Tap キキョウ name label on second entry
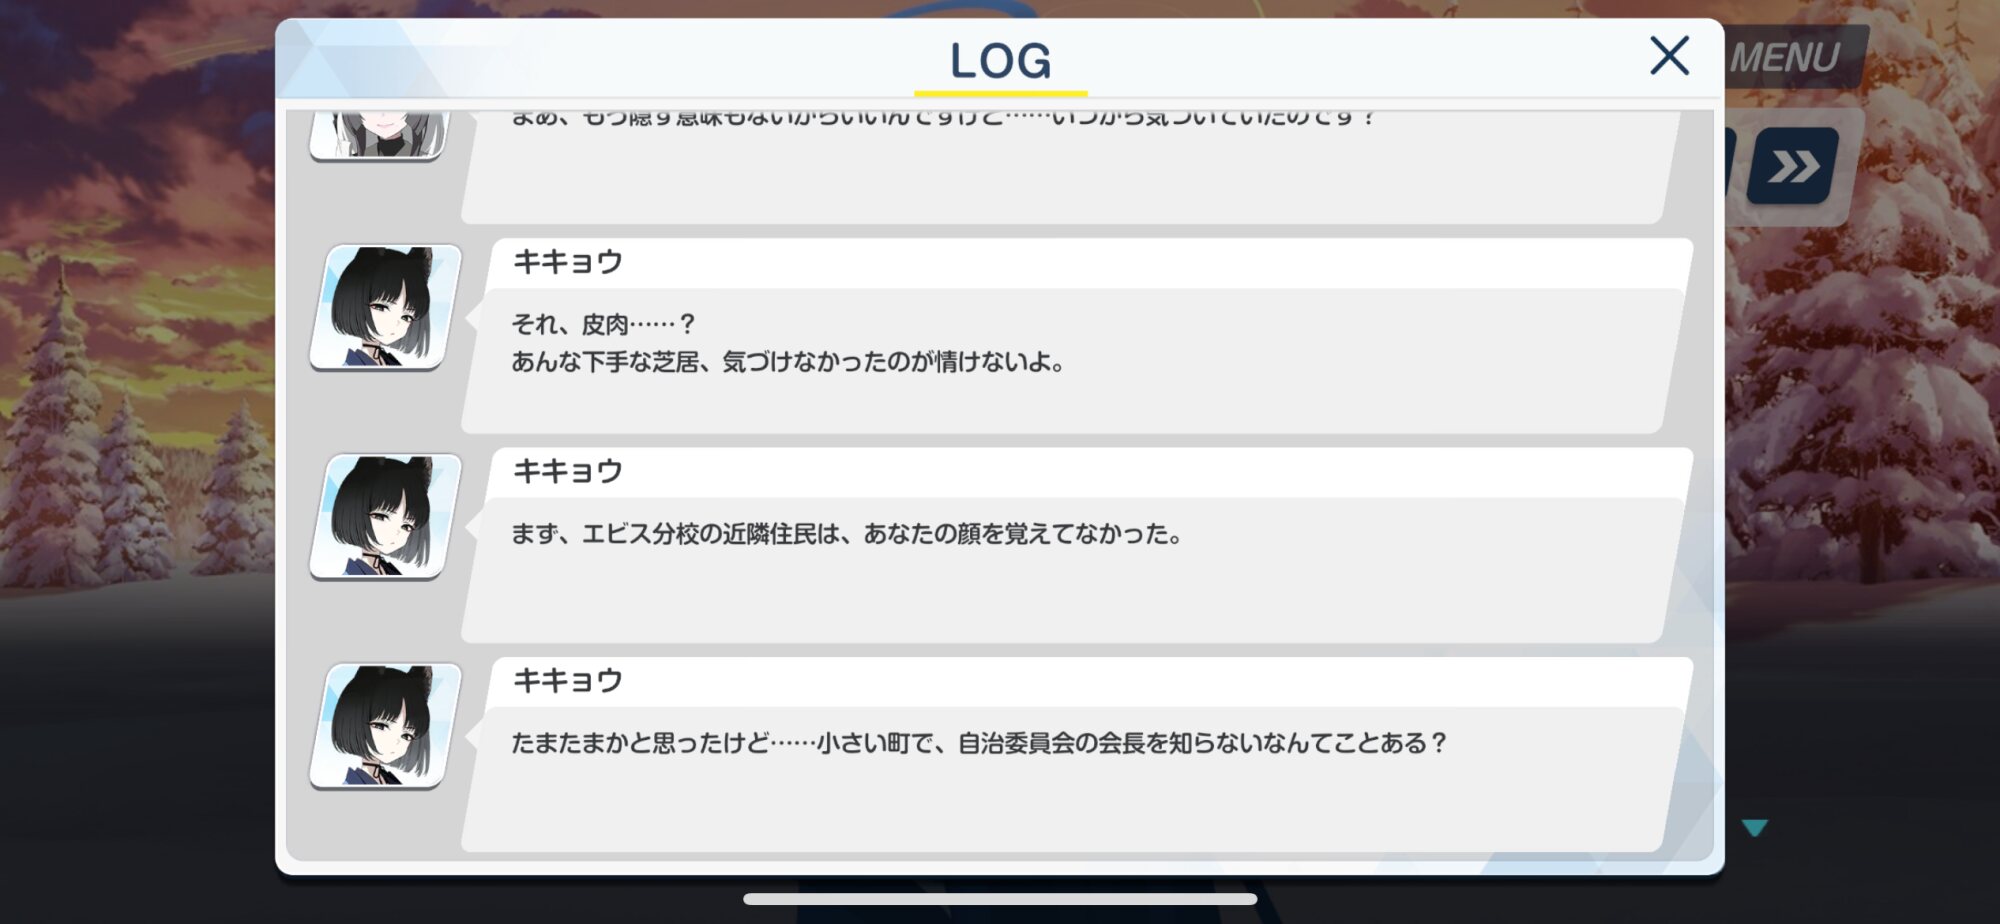This screenshot has height=924, width=2000. tap(568, 471)
